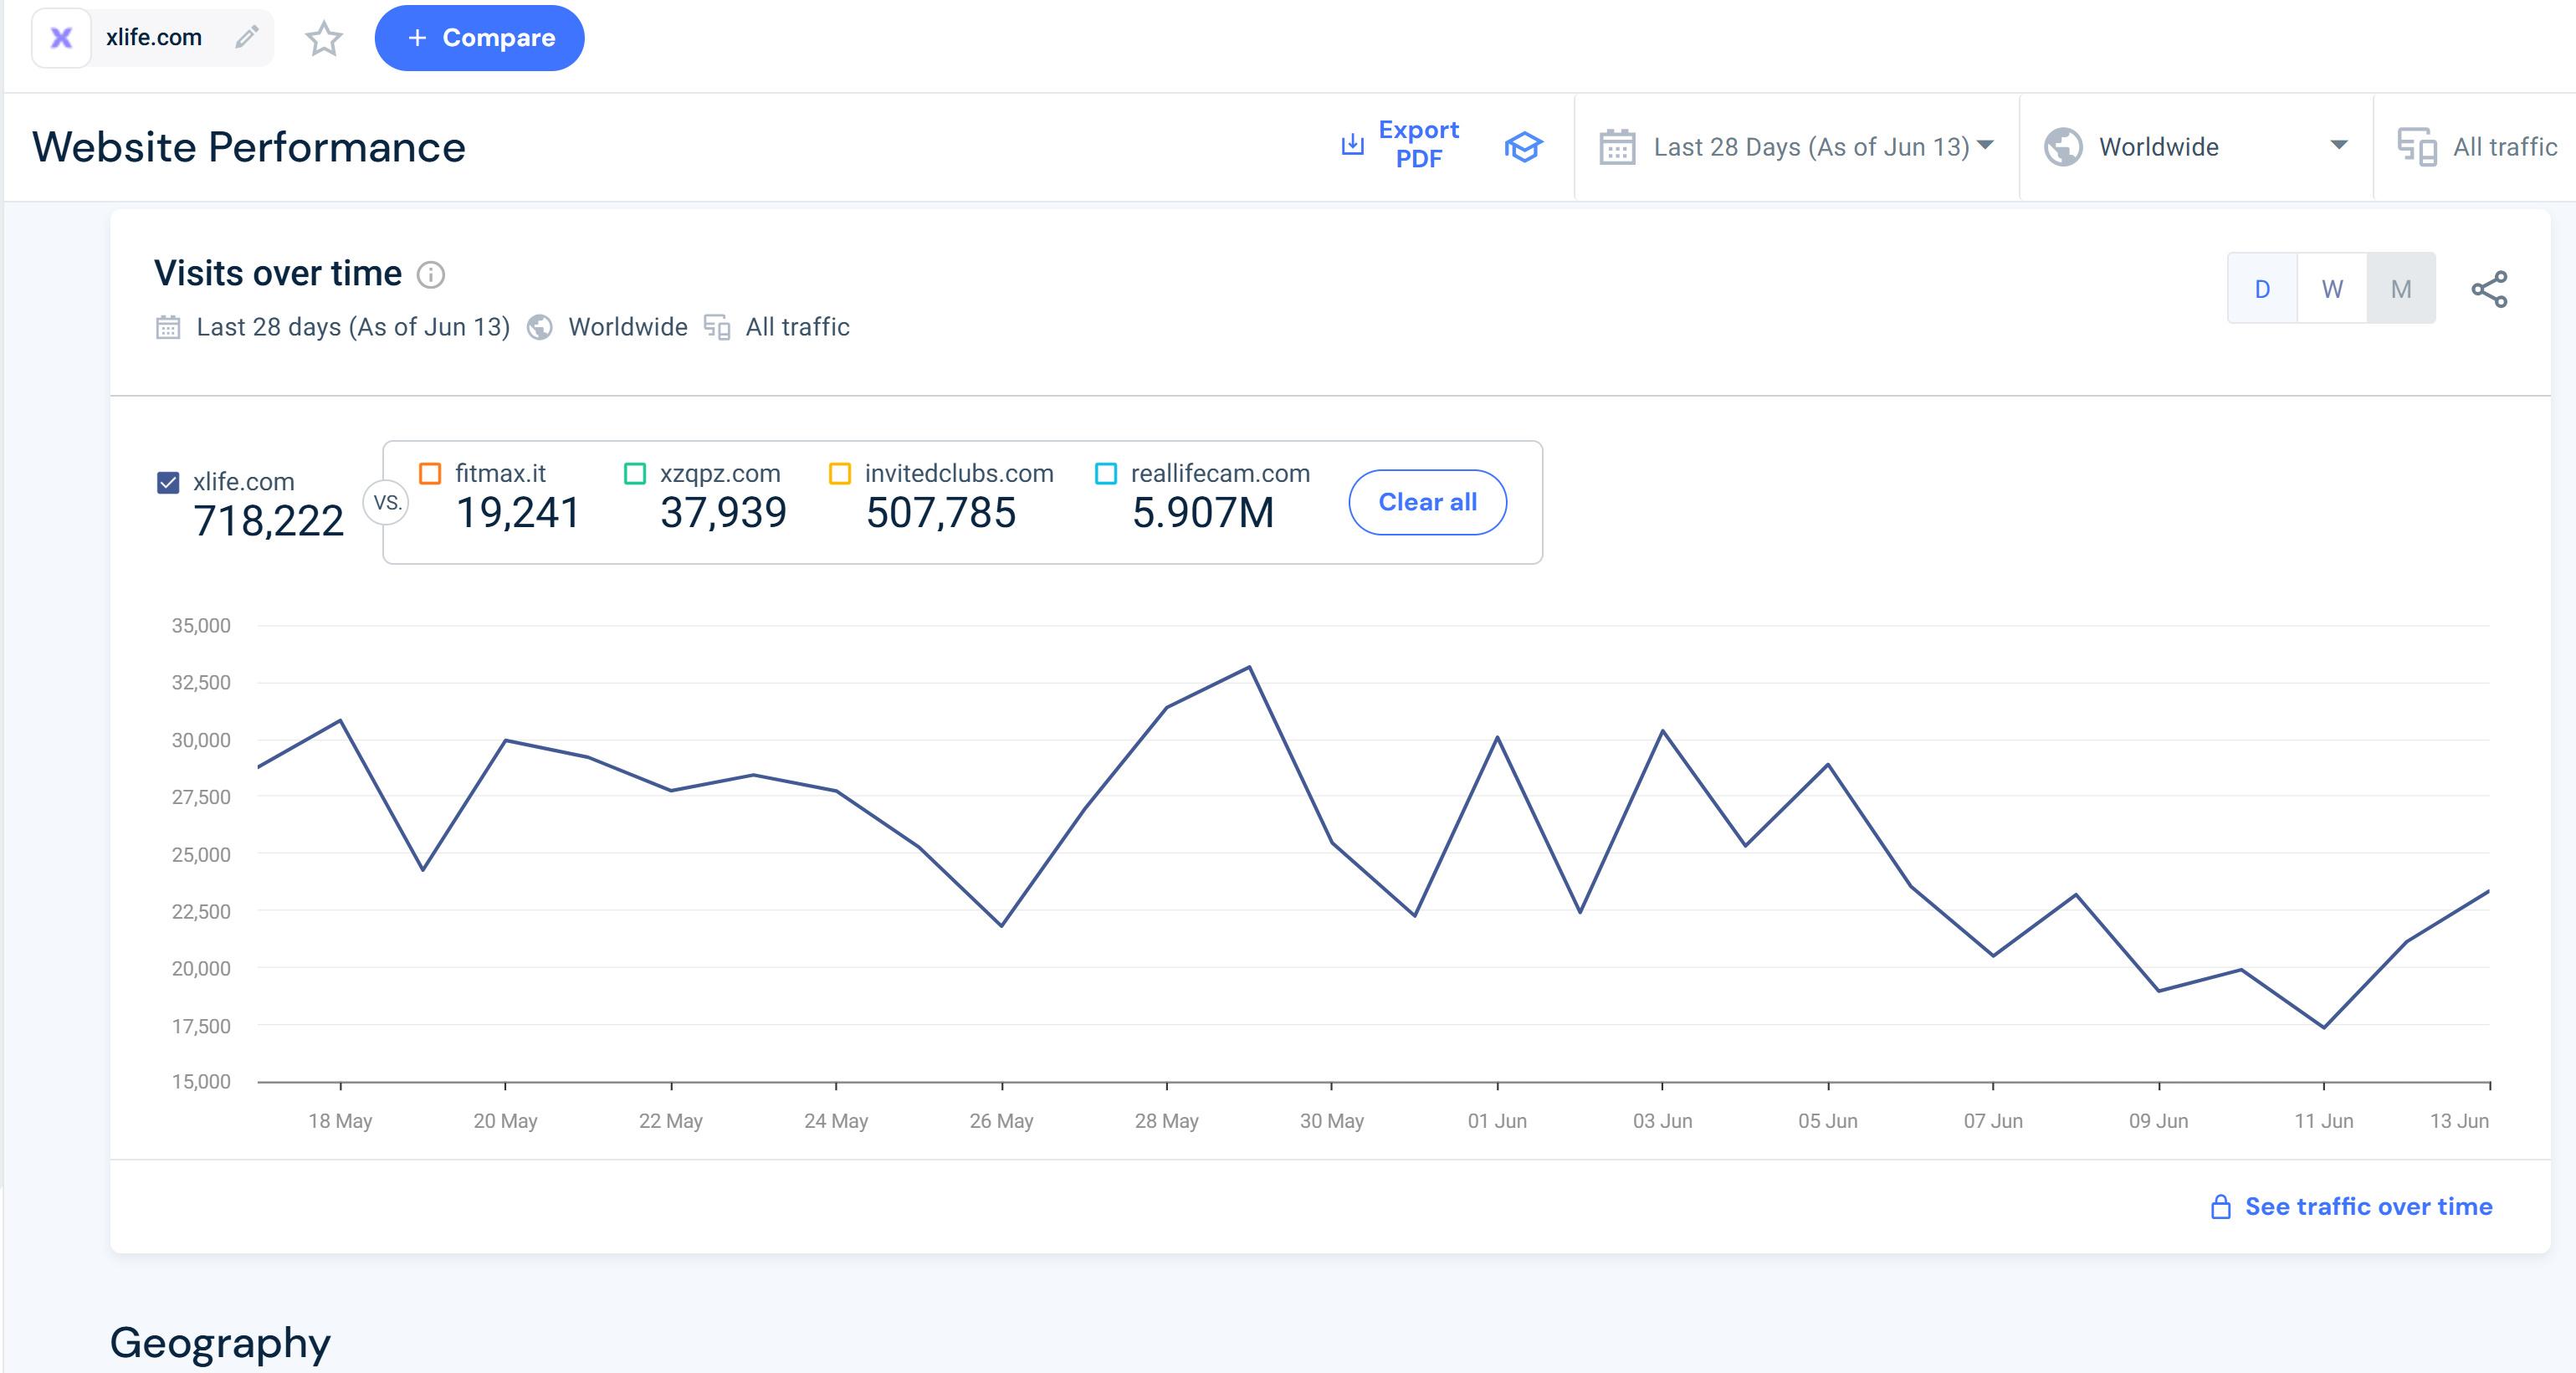Screen dimensions: 2576x1373
Task: Open the All traffic device selector
Action: pos(2478,147)
